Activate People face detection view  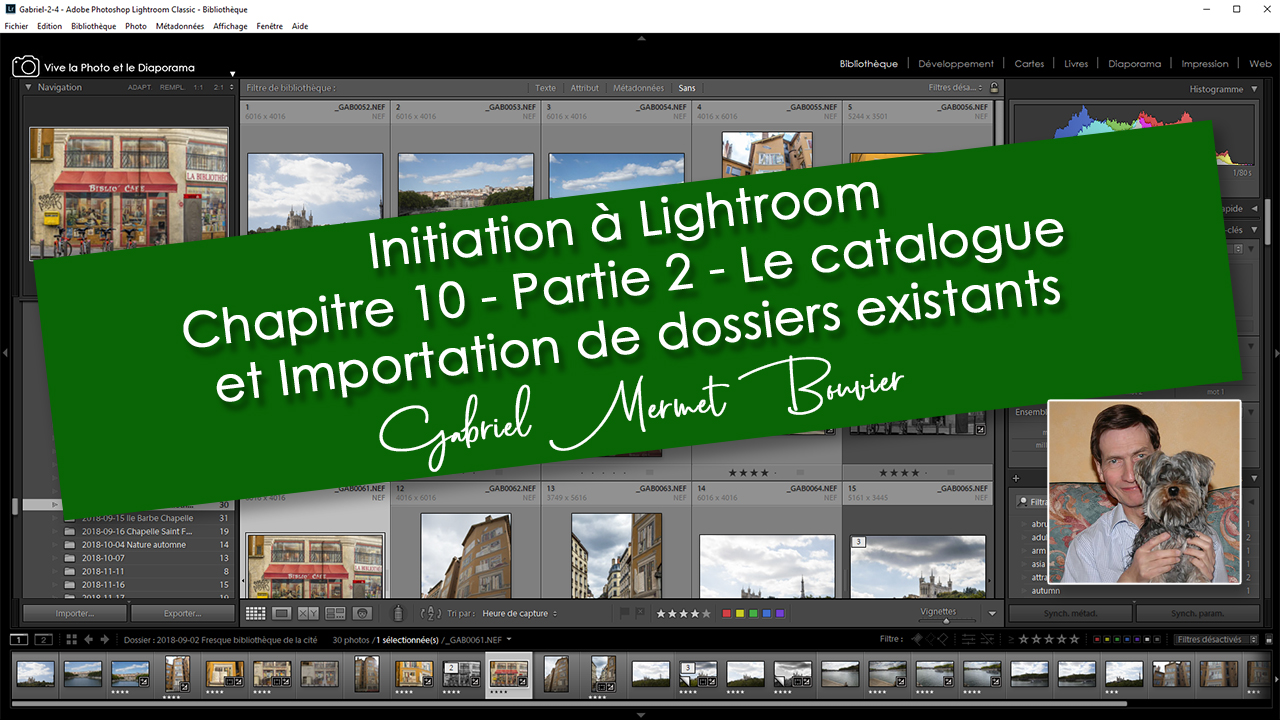point(362,613)
